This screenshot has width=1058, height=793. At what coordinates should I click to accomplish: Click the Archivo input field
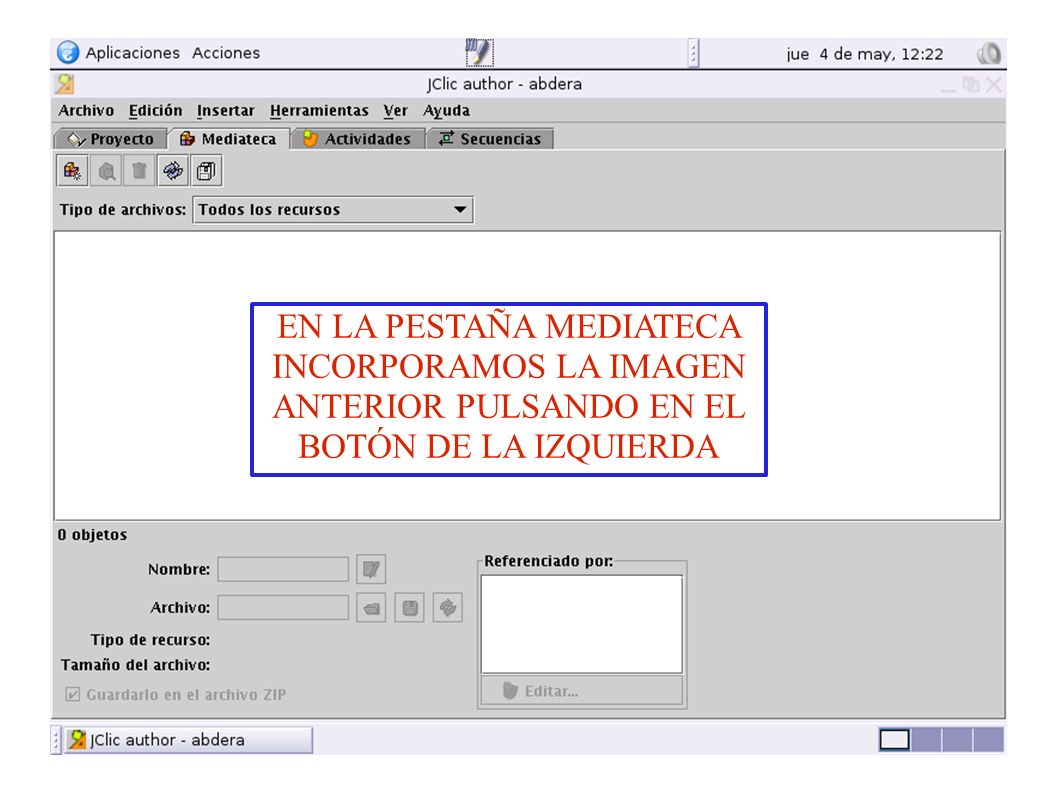pyautogui.click(x=283, y=608)
